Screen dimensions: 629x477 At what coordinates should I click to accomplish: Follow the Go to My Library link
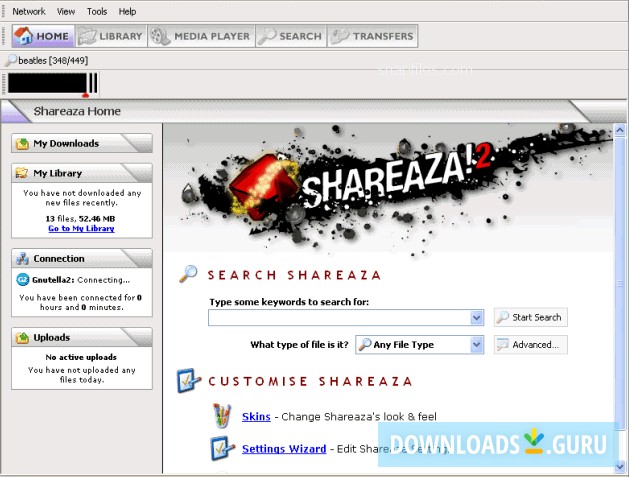pos(81,228)
